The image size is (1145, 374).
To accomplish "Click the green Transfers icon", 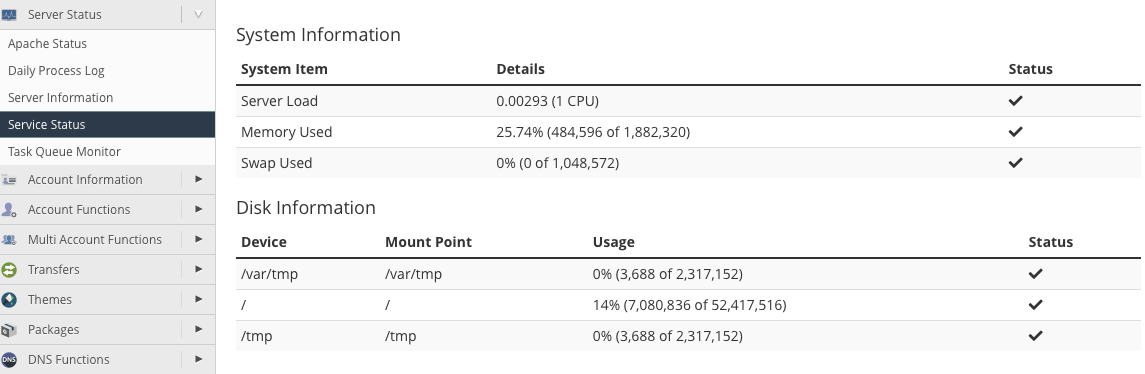I will click(x=9, y=270).
